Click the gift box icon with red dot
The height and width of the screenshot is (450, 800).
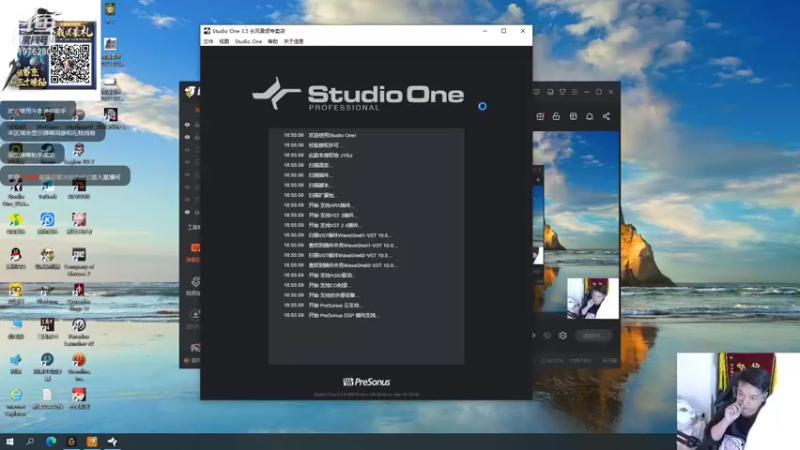click(540, 116)
